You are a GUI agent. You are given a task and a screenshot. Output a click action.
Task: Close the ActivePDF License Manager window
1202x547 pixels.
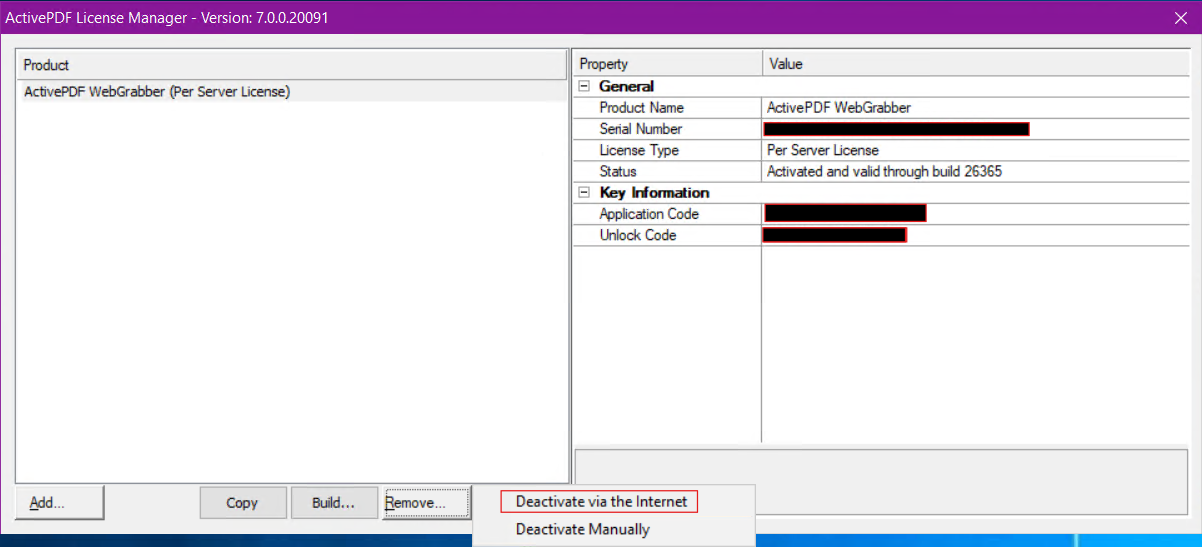1180,17
